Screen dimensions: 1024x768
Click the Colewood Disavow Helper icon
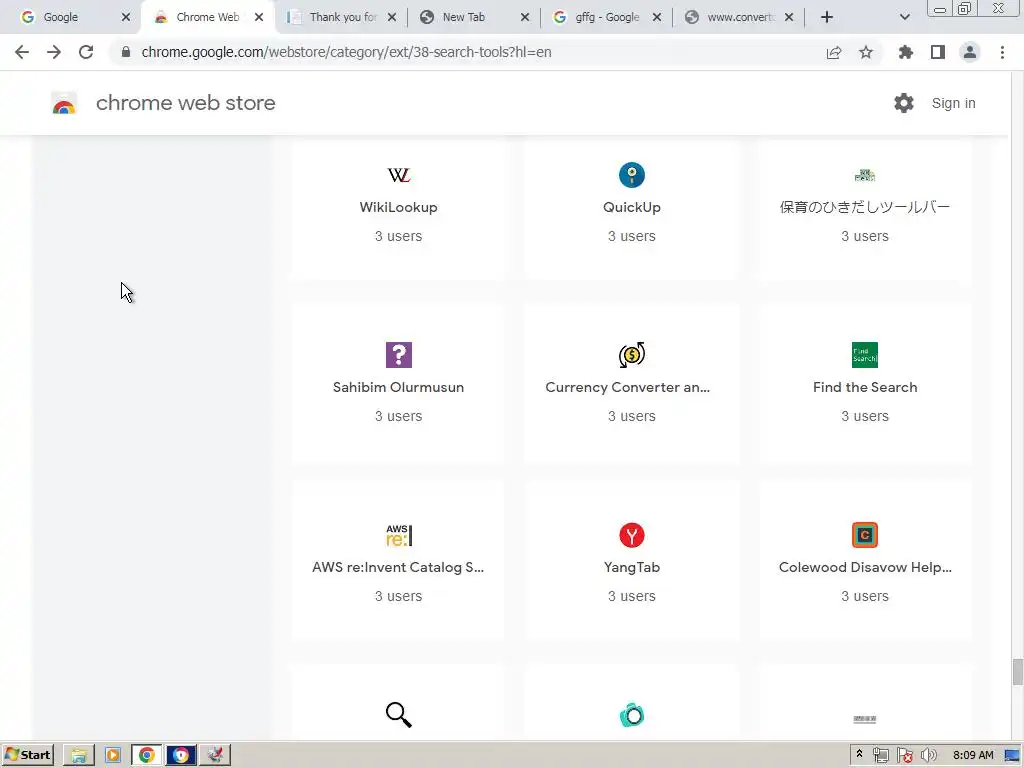[x=865, y=536]
